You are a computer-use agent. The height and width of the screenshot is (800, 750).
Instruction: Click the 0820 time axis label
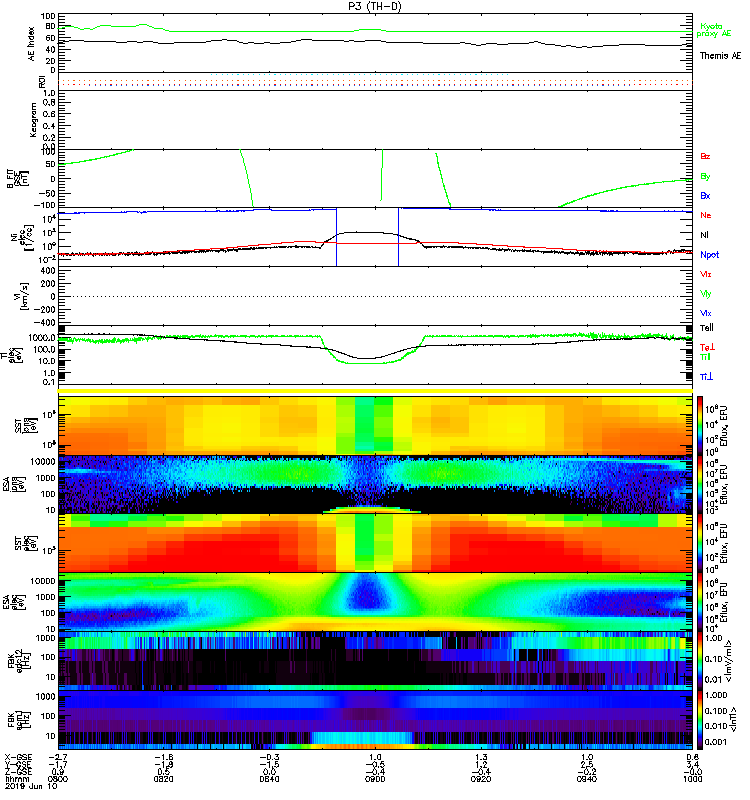coord(163,779)
